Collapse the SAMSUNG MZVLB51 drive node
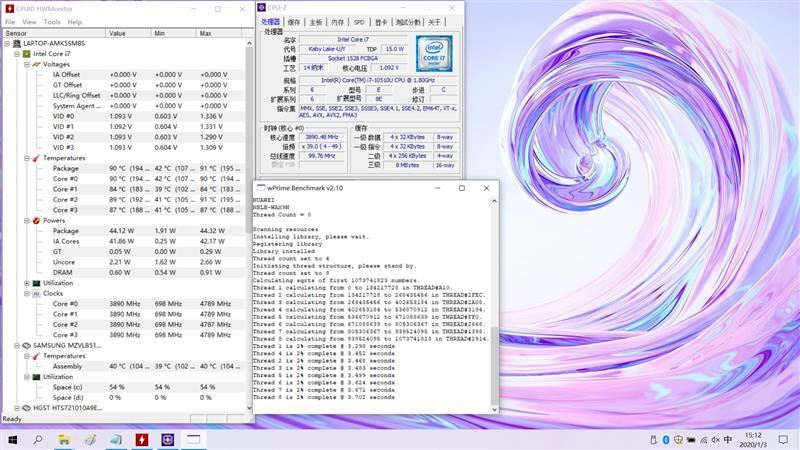 coord(17,345)
